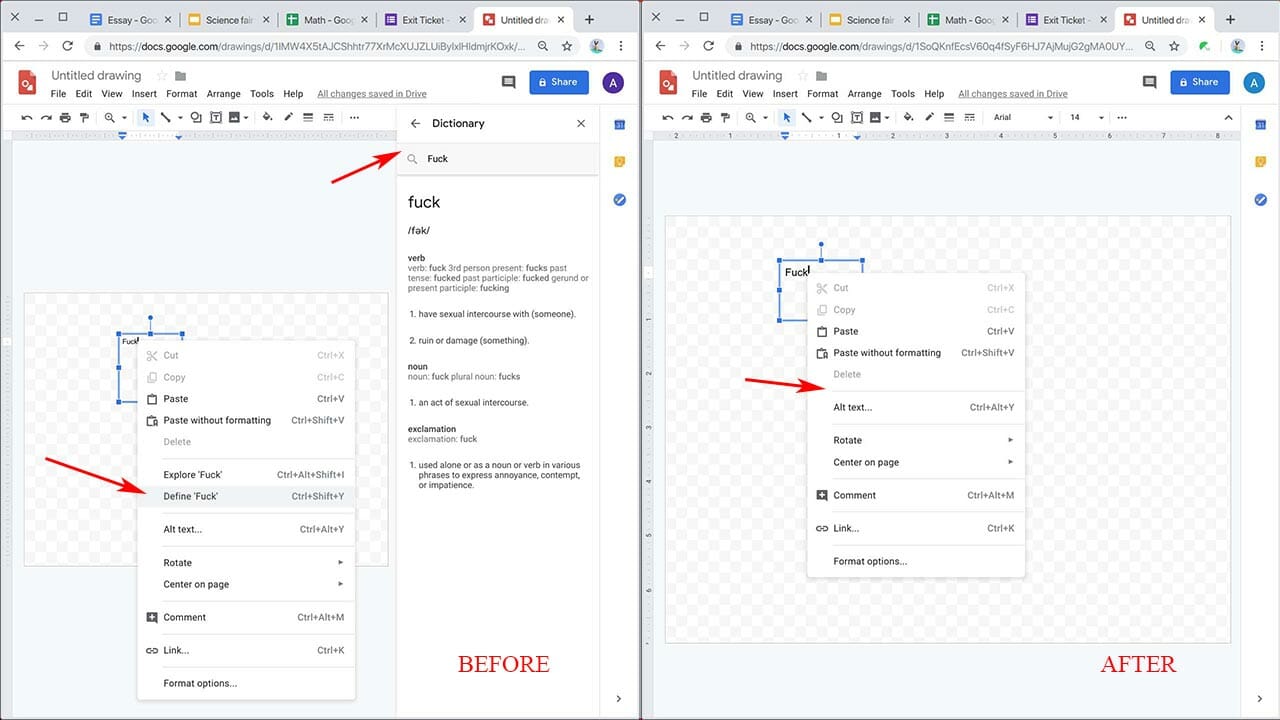Screen dimensions: 1280x720
Task: Open the Tools menu in the right window
Action: coord(903,94)
